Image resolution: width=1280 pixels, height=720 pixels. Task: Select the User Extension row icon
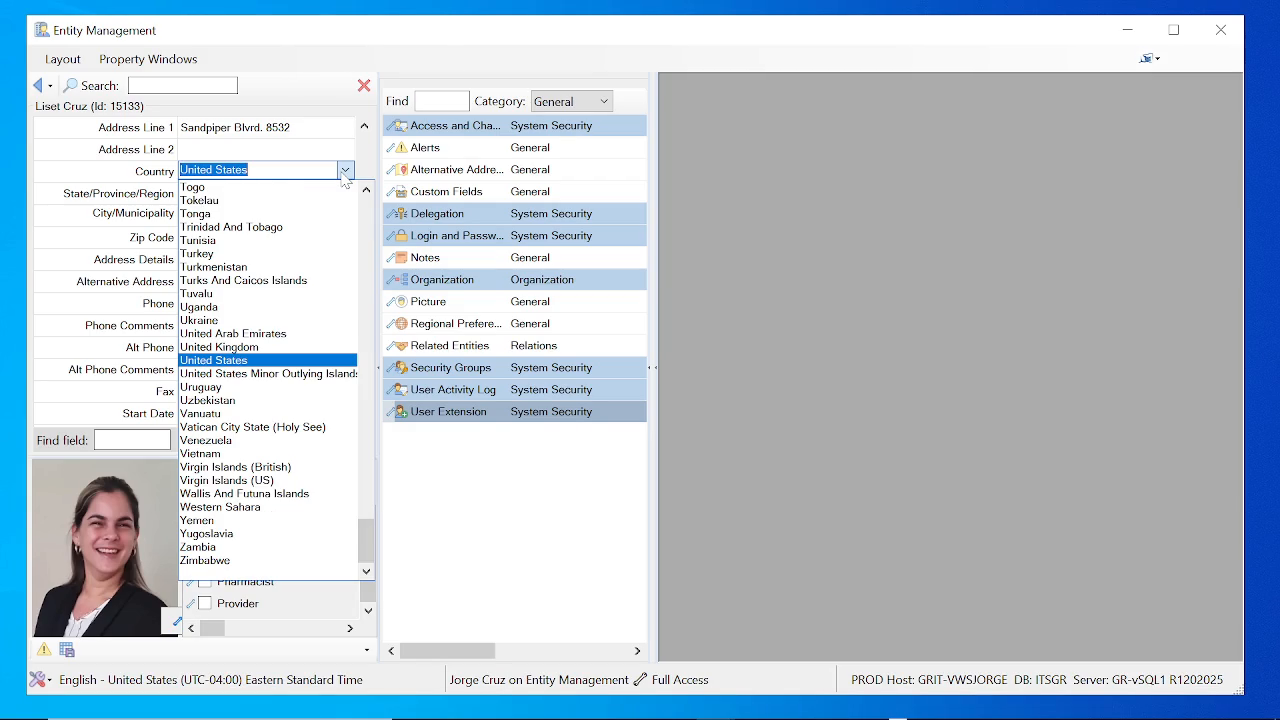(x=400, y=412)
